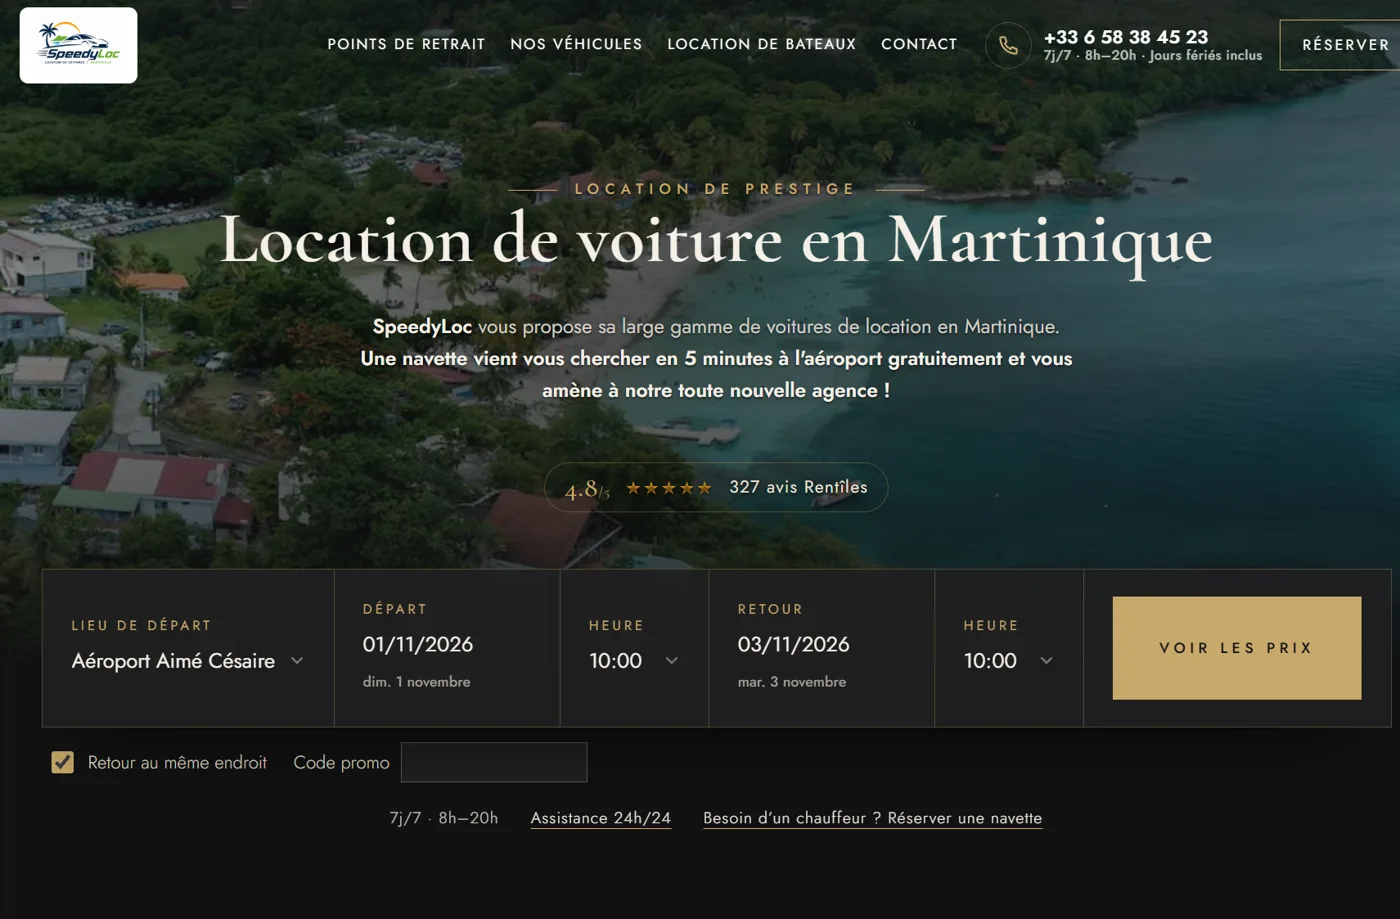Image resolution: width=1400 pixels, height=919 pixels.
Task: Expand the departure hour dropdown
Action: (x=634, y=661)
